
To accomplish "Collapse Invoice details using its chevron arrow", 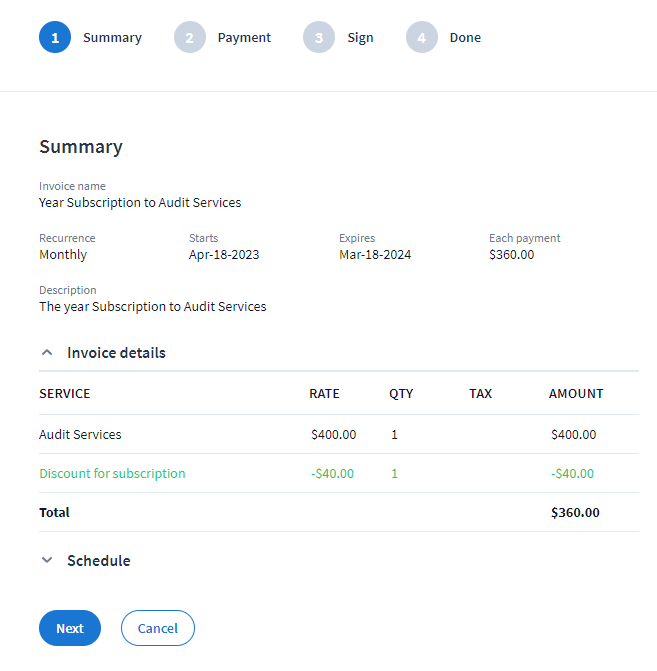I will point(47,353).
